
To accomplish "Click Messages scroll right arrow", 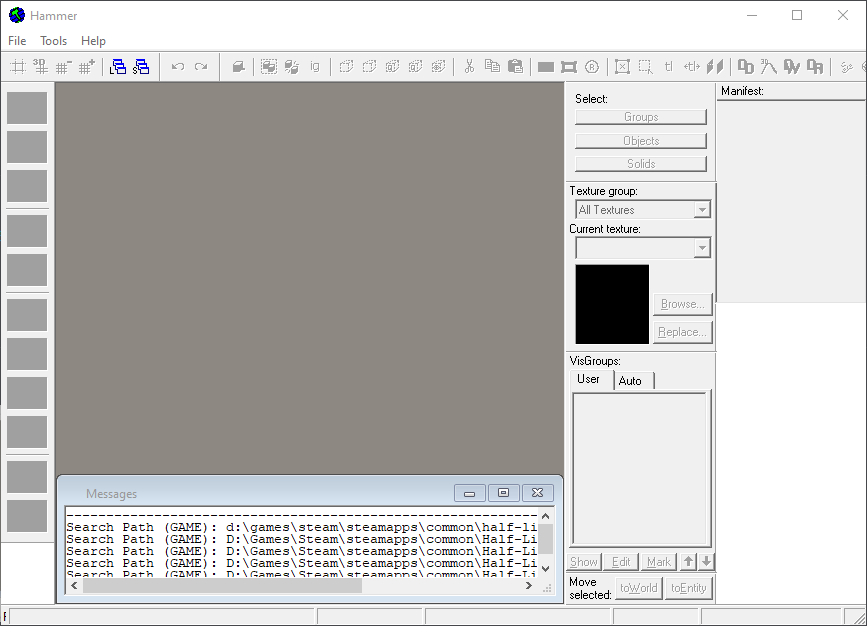I will 529,586.
